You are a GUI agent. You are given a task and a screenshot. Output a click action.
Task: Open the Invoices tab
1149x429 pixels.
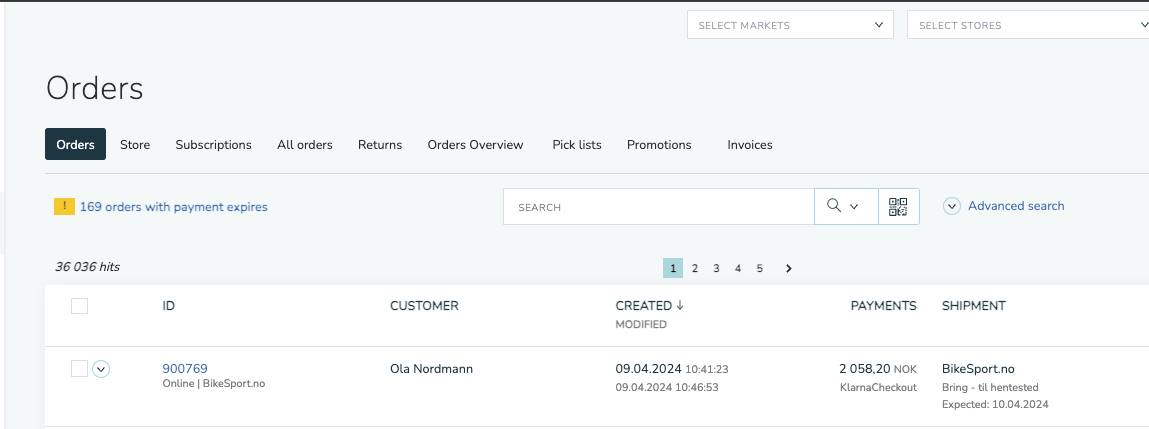point(750,144)
